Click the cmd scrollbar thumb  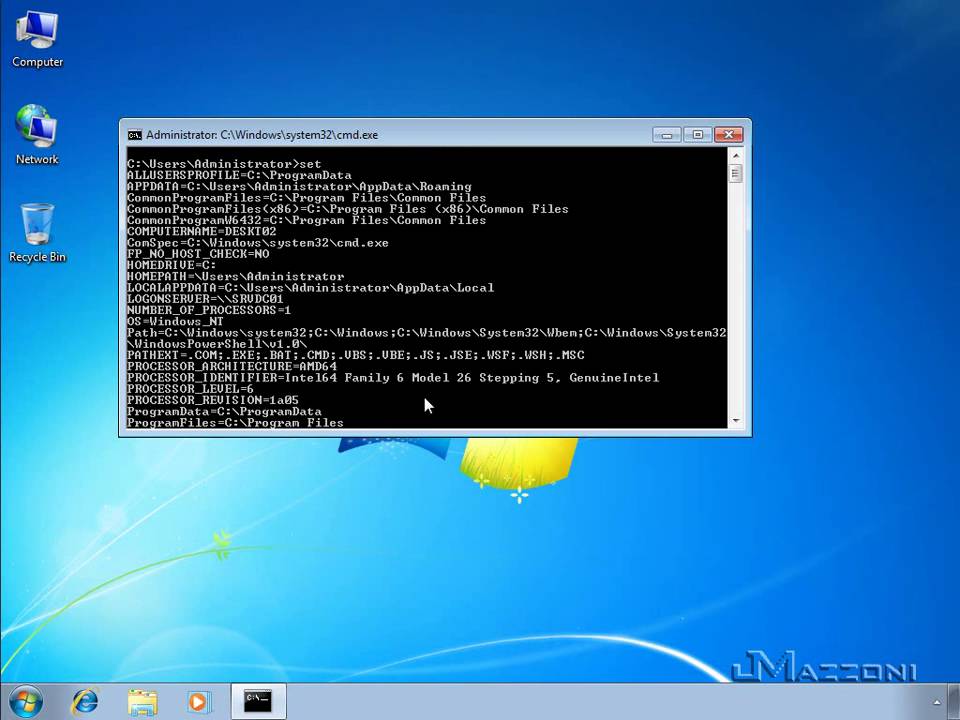click(x=736, y=174)
